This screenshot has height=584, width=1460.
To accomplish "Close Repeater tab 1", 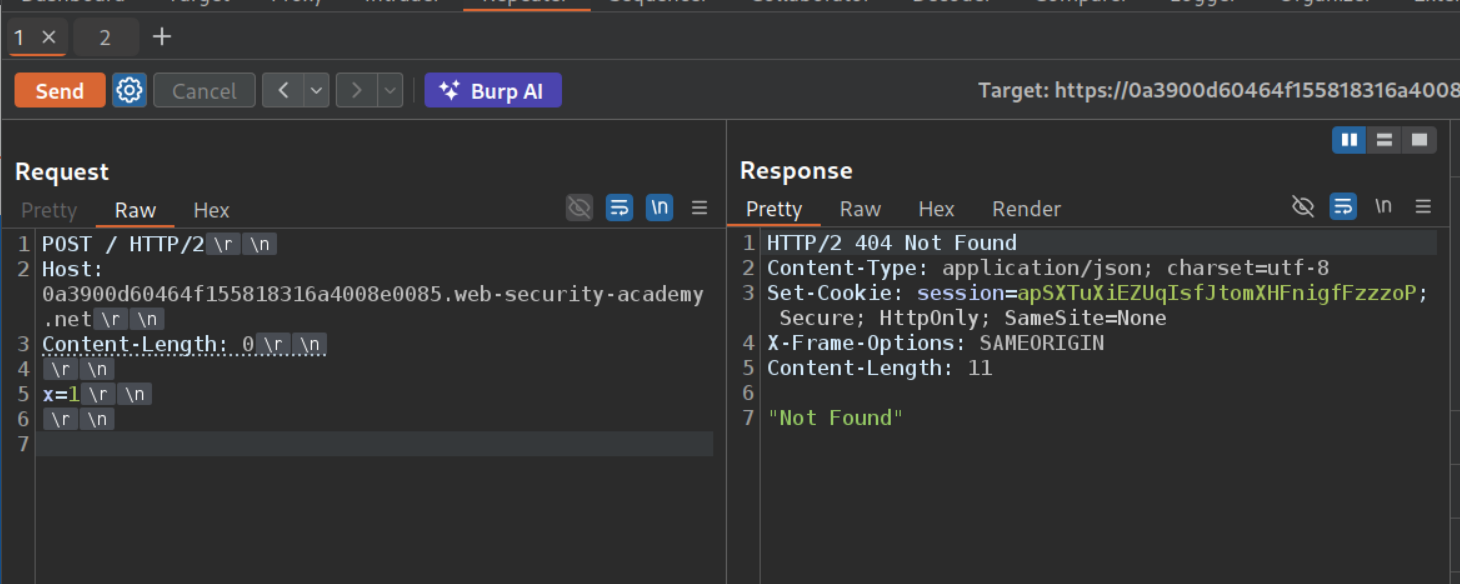I will point(49,38).
